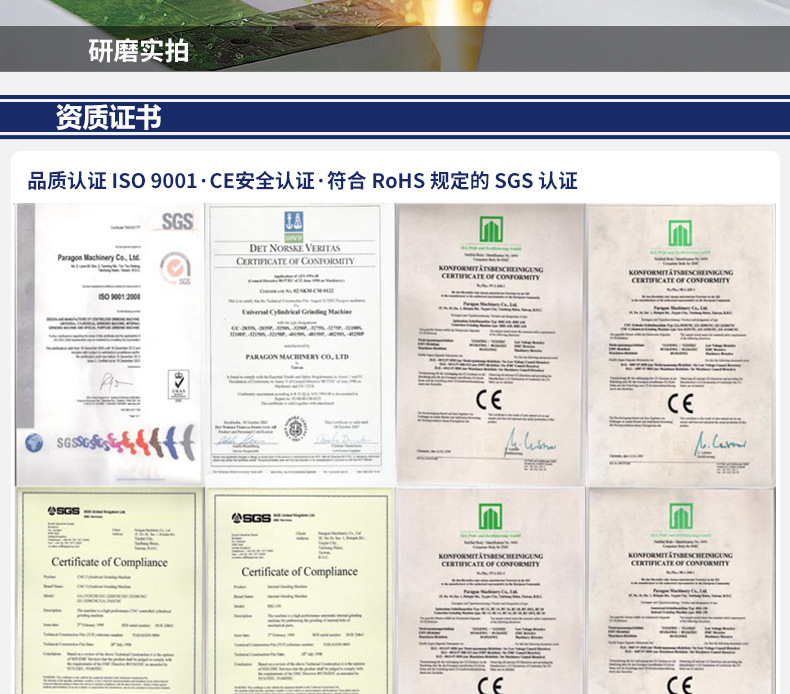Click the green logo on the third top-row certificate

489,230
